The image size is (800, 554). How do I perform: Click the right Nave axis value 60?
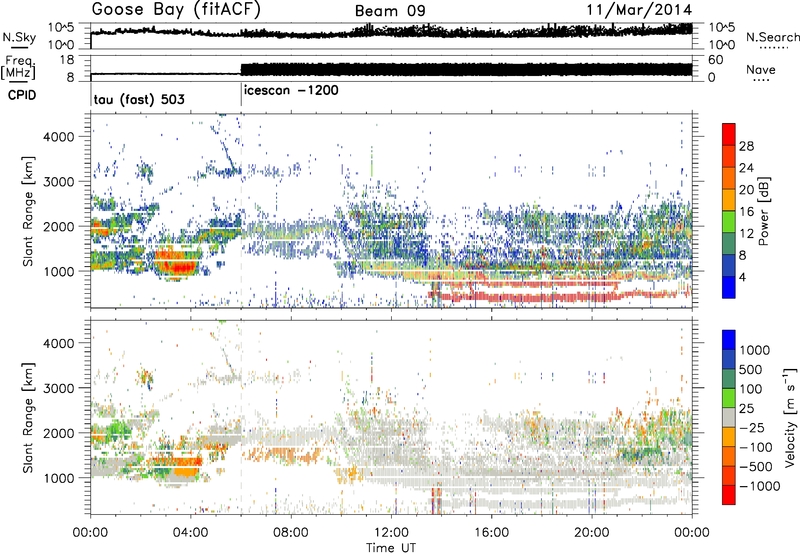click(x=716, y=60)
